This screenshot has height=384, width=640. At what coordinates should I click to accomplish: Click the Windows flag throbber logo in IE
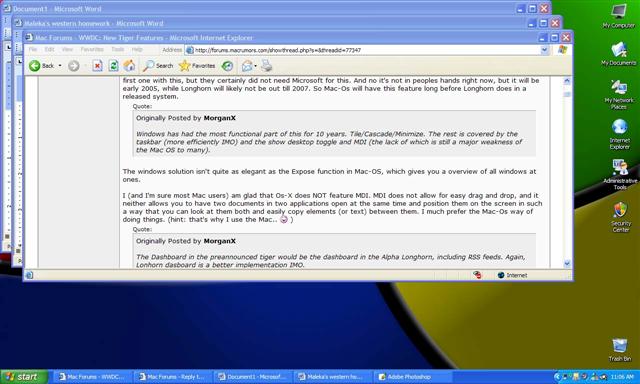[x=563, y=49]
